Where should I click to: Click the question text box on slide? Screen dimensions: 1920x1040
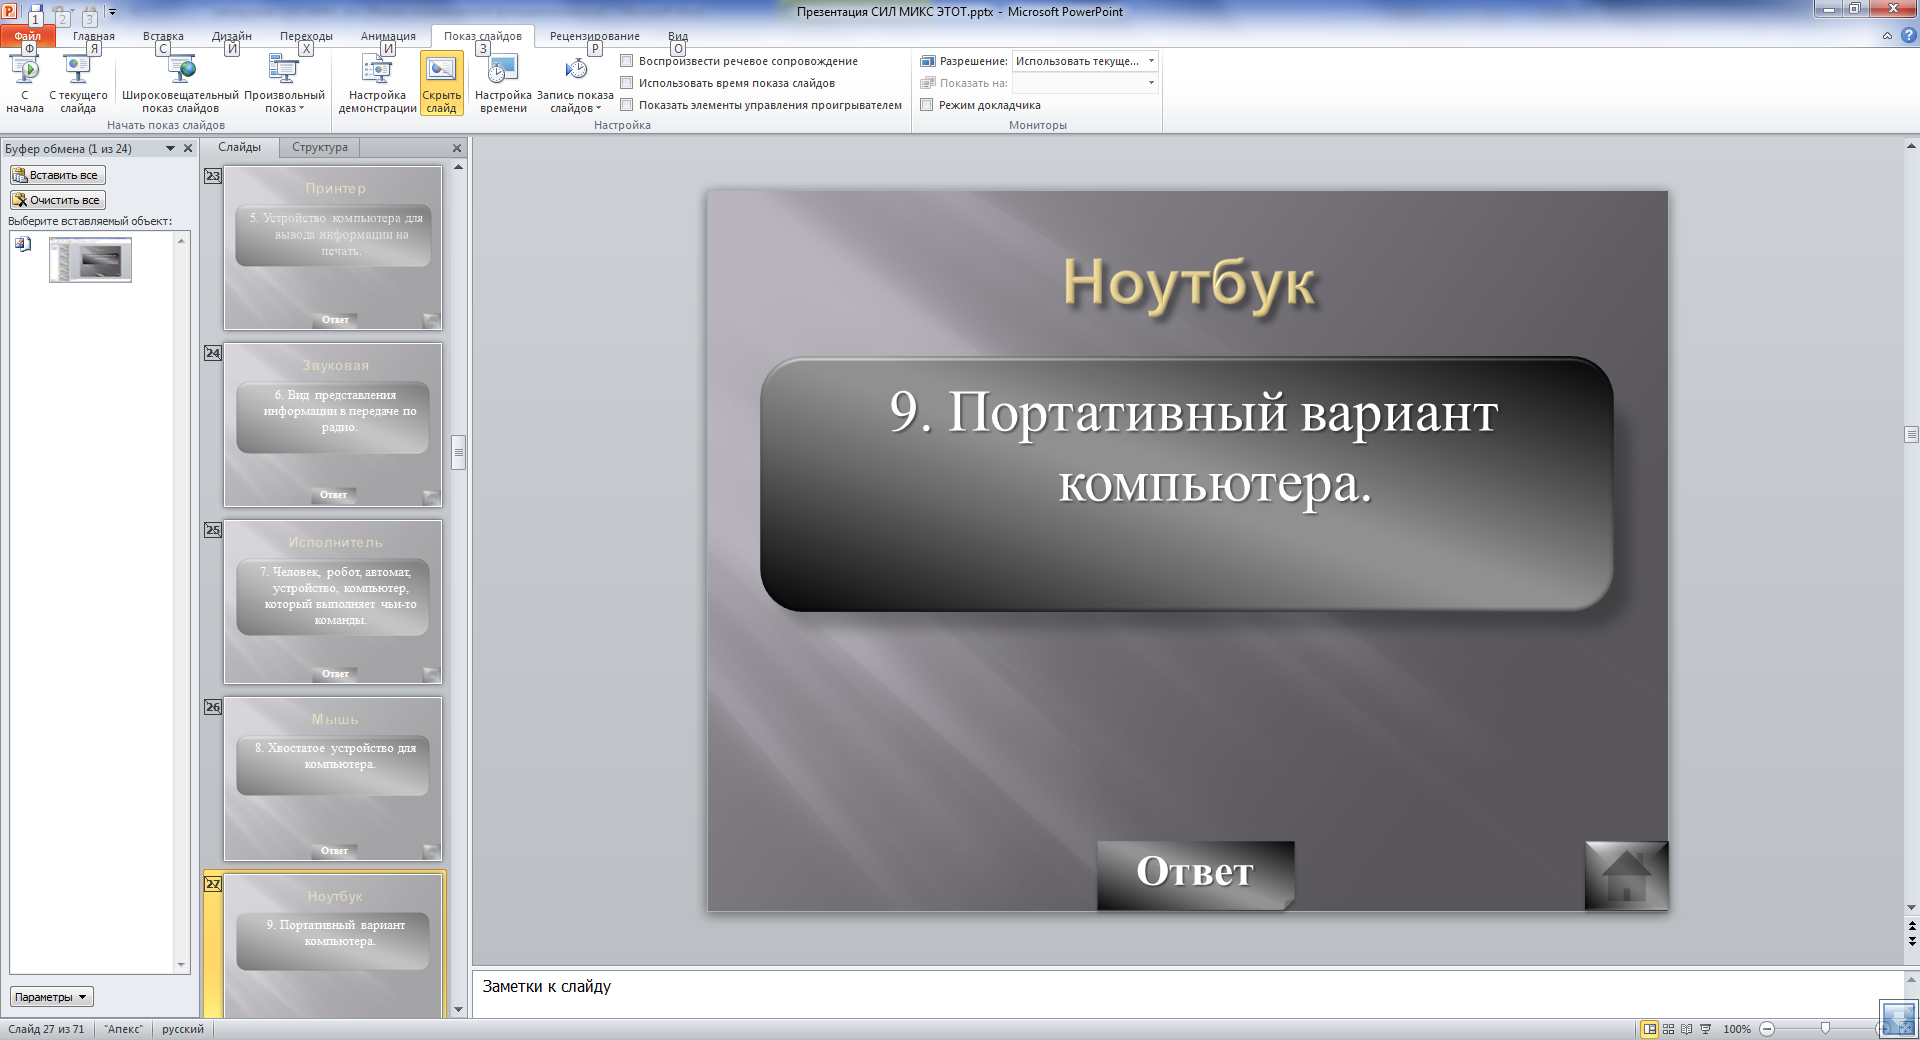[1186, 483]
